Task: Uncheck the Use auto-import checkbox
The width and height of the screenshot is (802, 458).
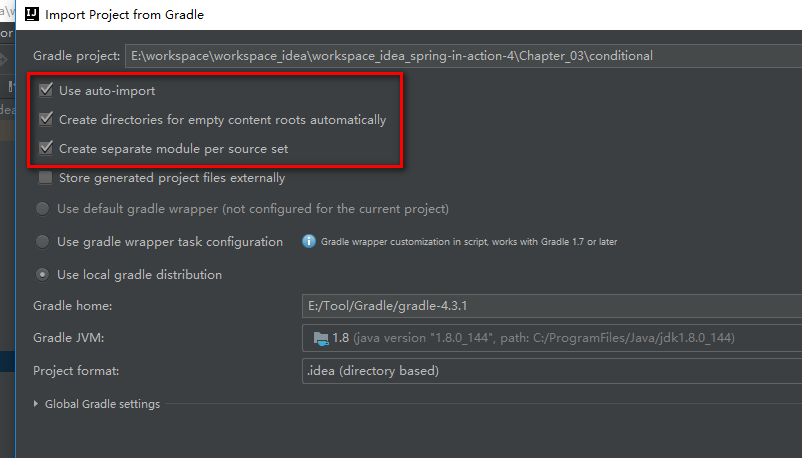Action: 46,90
